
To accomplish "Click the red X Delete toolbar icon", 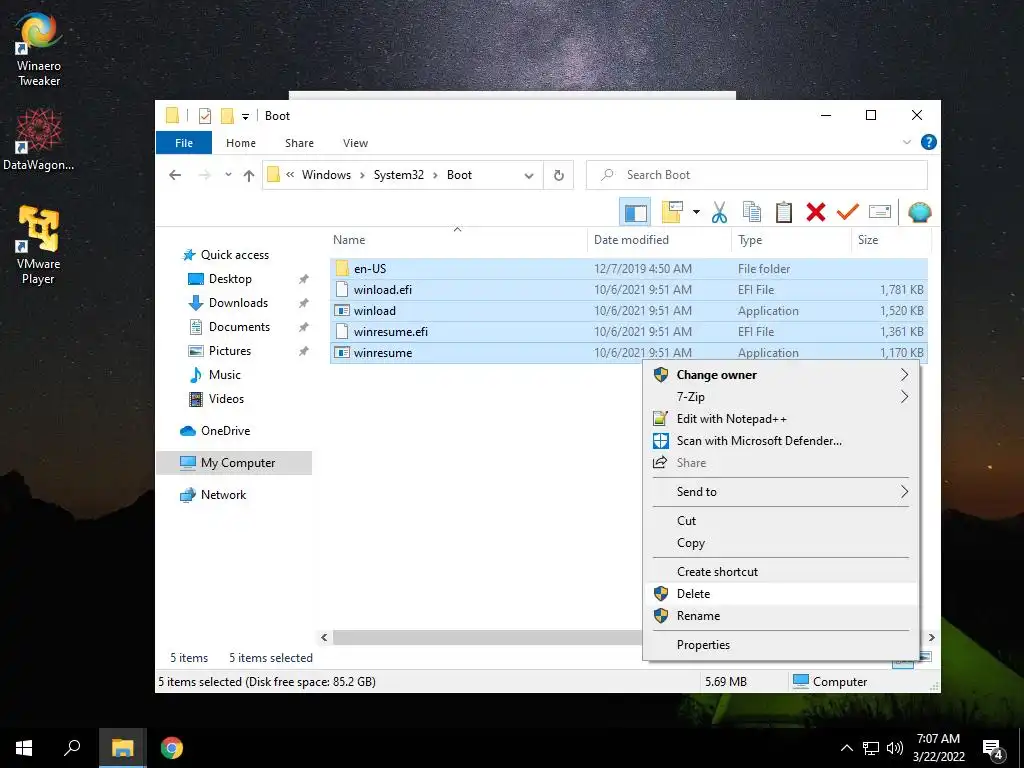I will click(x=816, y=212).
